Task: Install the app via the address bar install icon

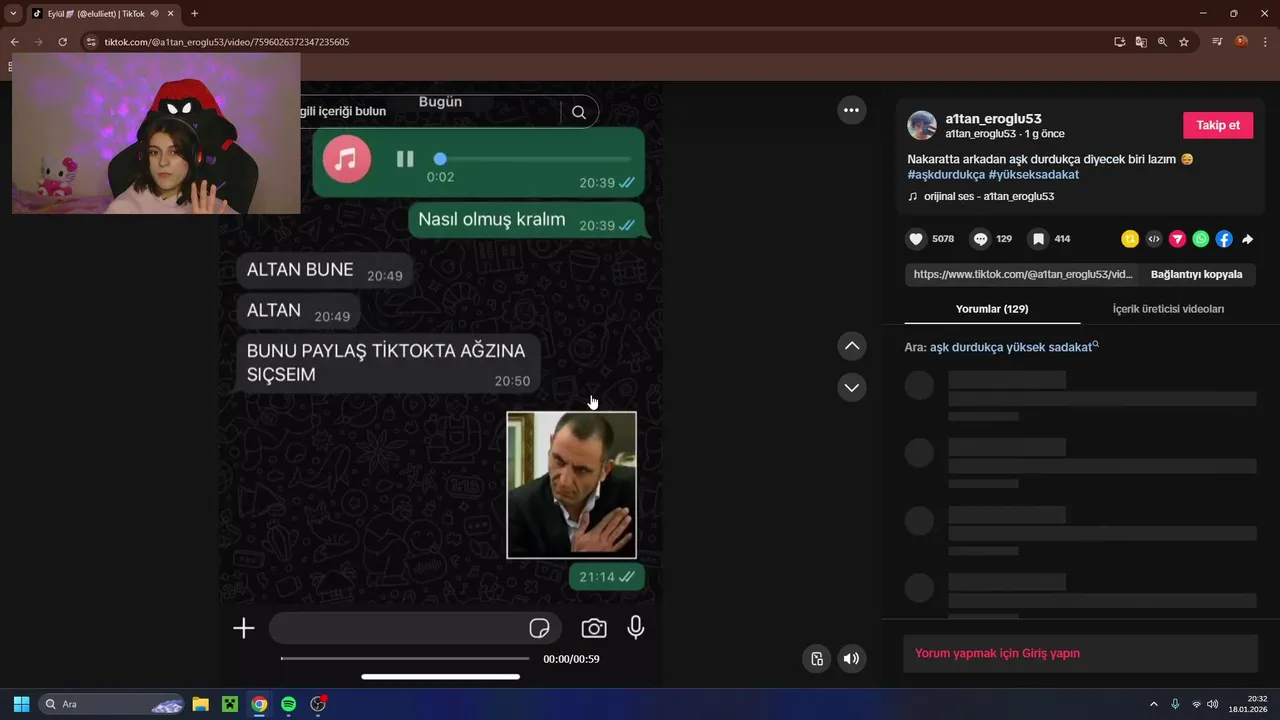Action: (x=1120, y=42)
